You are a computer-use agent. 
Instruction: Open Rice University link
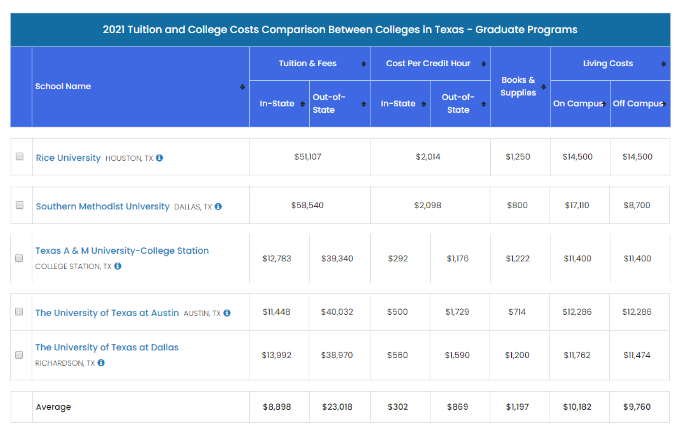click(68, 158)
